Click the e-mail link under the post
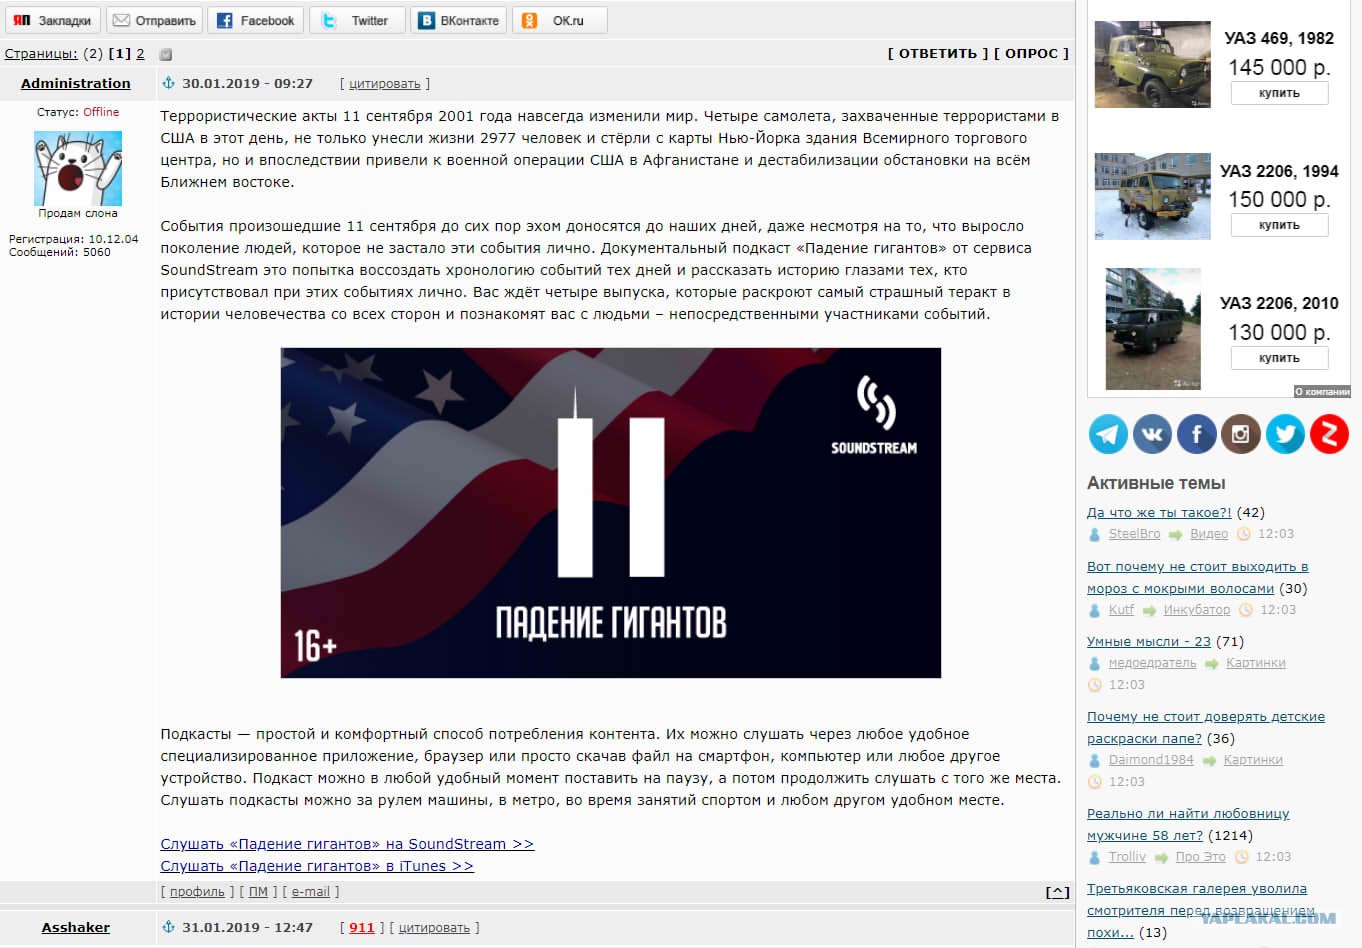1362x948 pixels. pos(311,892)
